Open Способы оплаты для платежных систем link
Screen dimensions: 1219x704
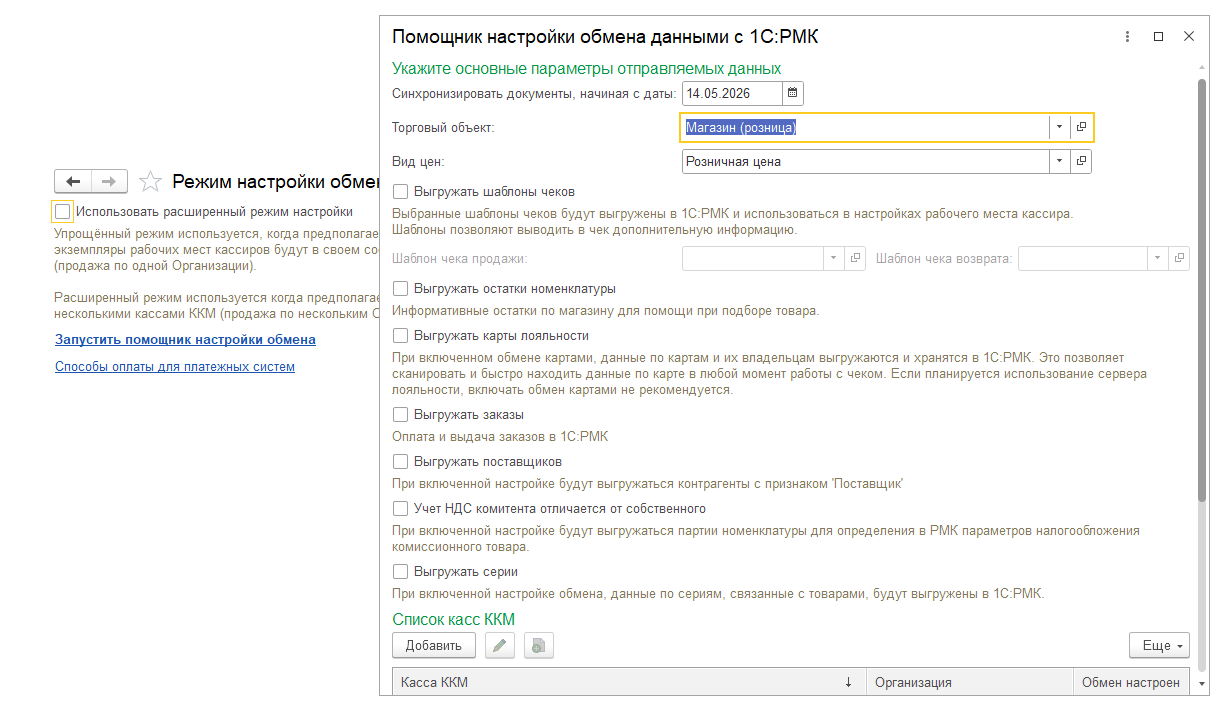pos(175,366)
